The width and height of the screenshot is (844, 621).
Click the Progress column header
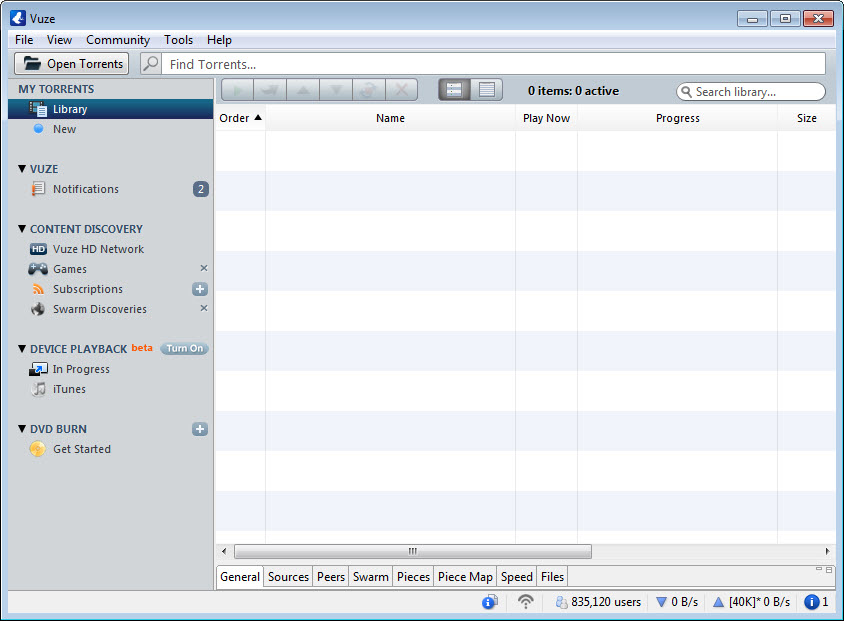point(678,118)
